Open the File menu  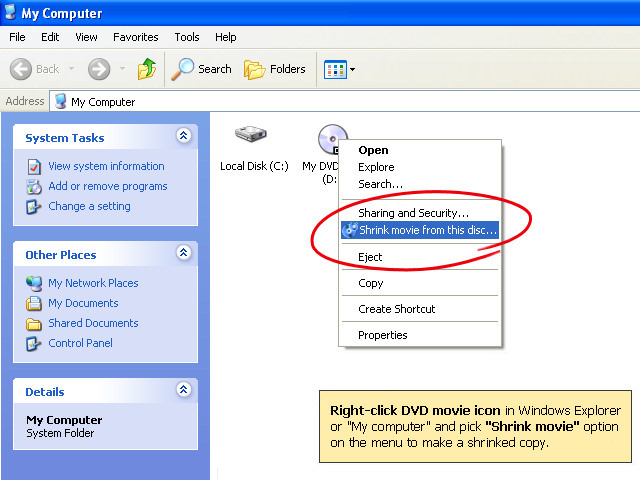click(17, 37)
